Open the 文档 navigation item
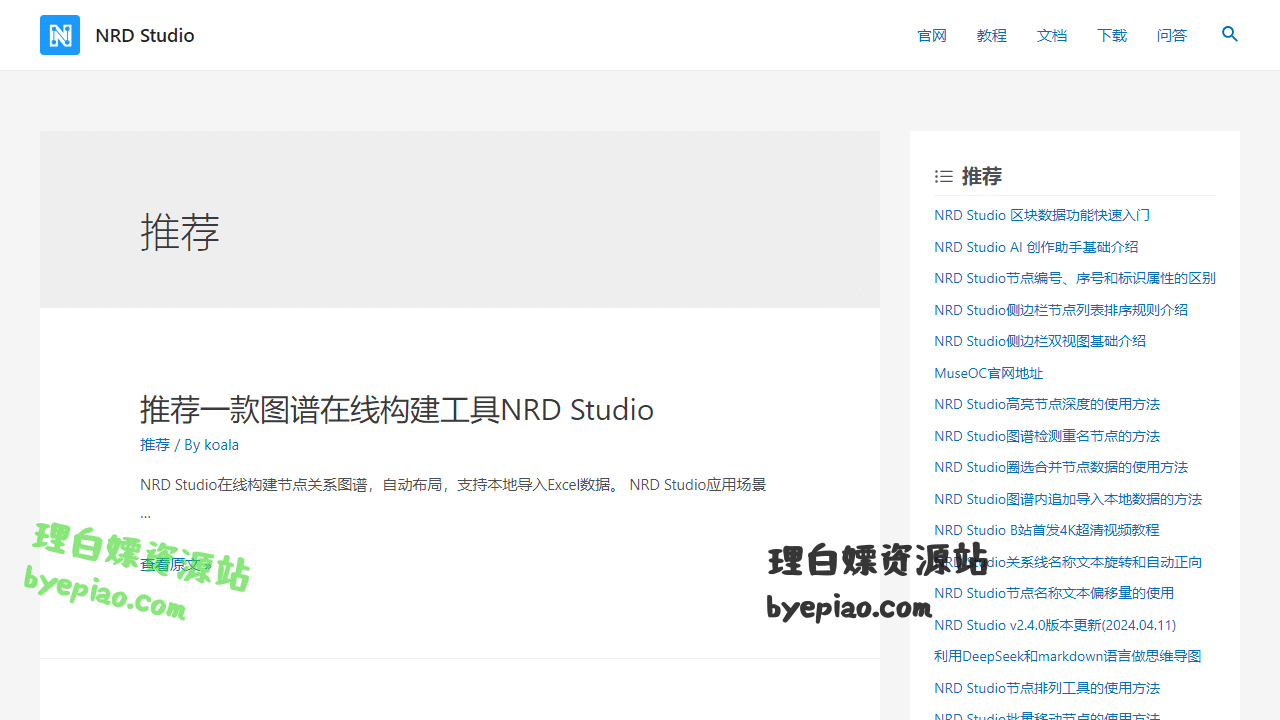The image size is (1280, 720). tap(1052, 35)
